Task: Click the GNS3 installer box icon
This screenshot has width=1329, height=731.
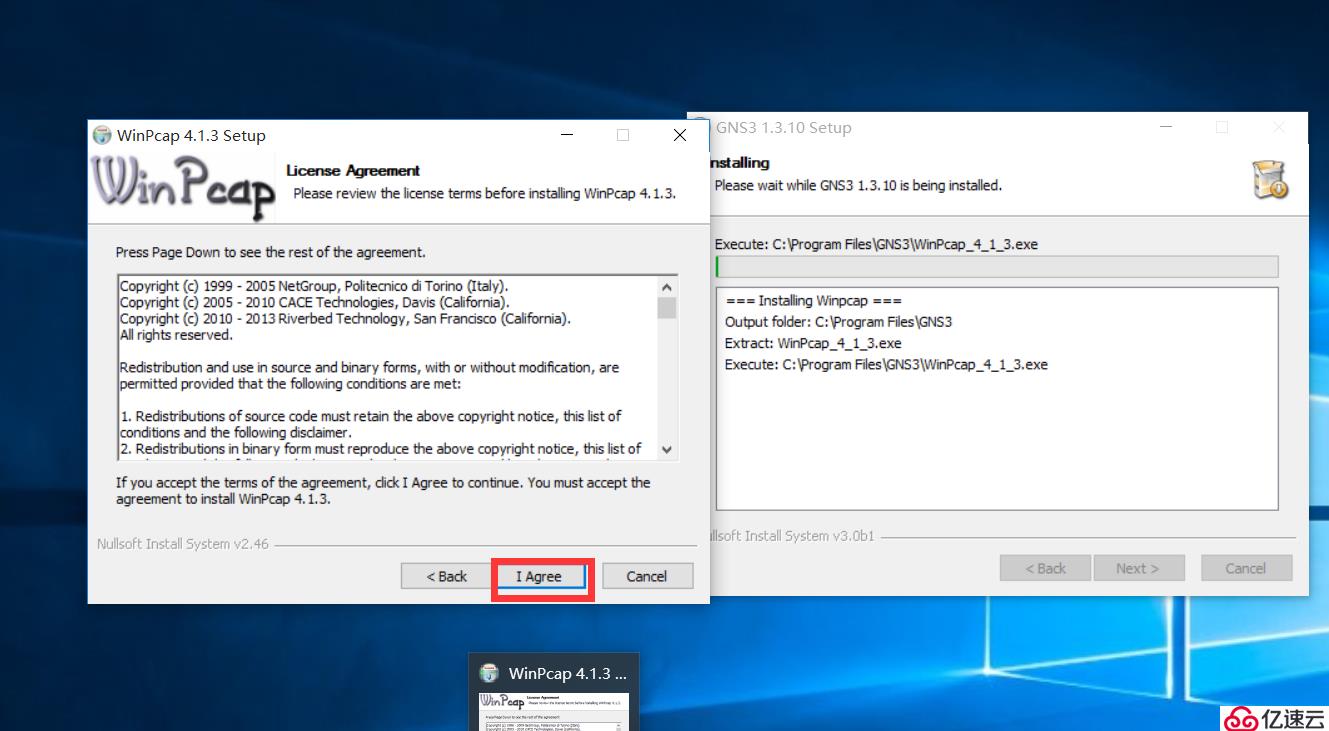Action: (1270, 179)
